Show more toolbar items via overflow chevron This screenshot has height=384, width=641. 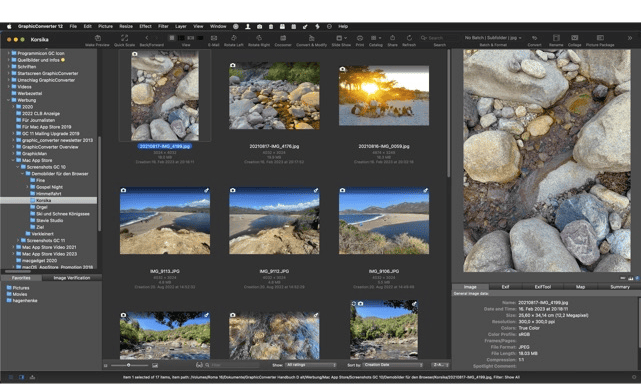click(630, 38)
